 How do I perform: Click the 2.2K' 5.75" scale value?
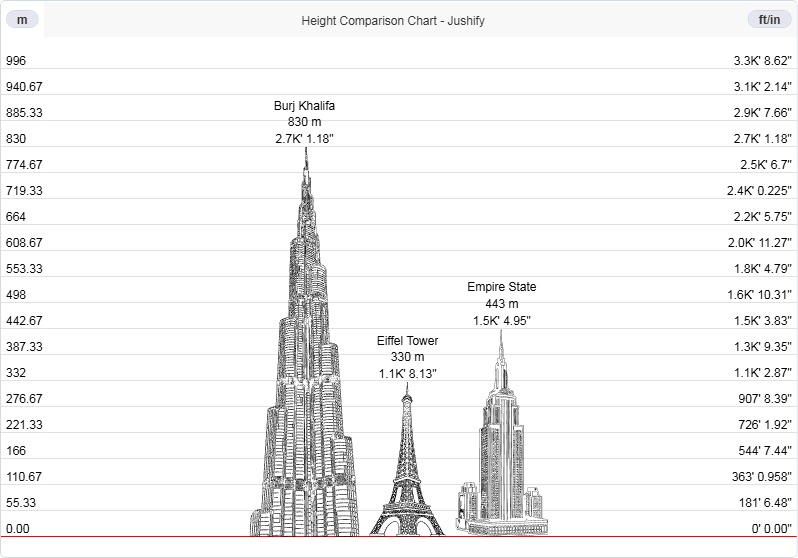762,216
